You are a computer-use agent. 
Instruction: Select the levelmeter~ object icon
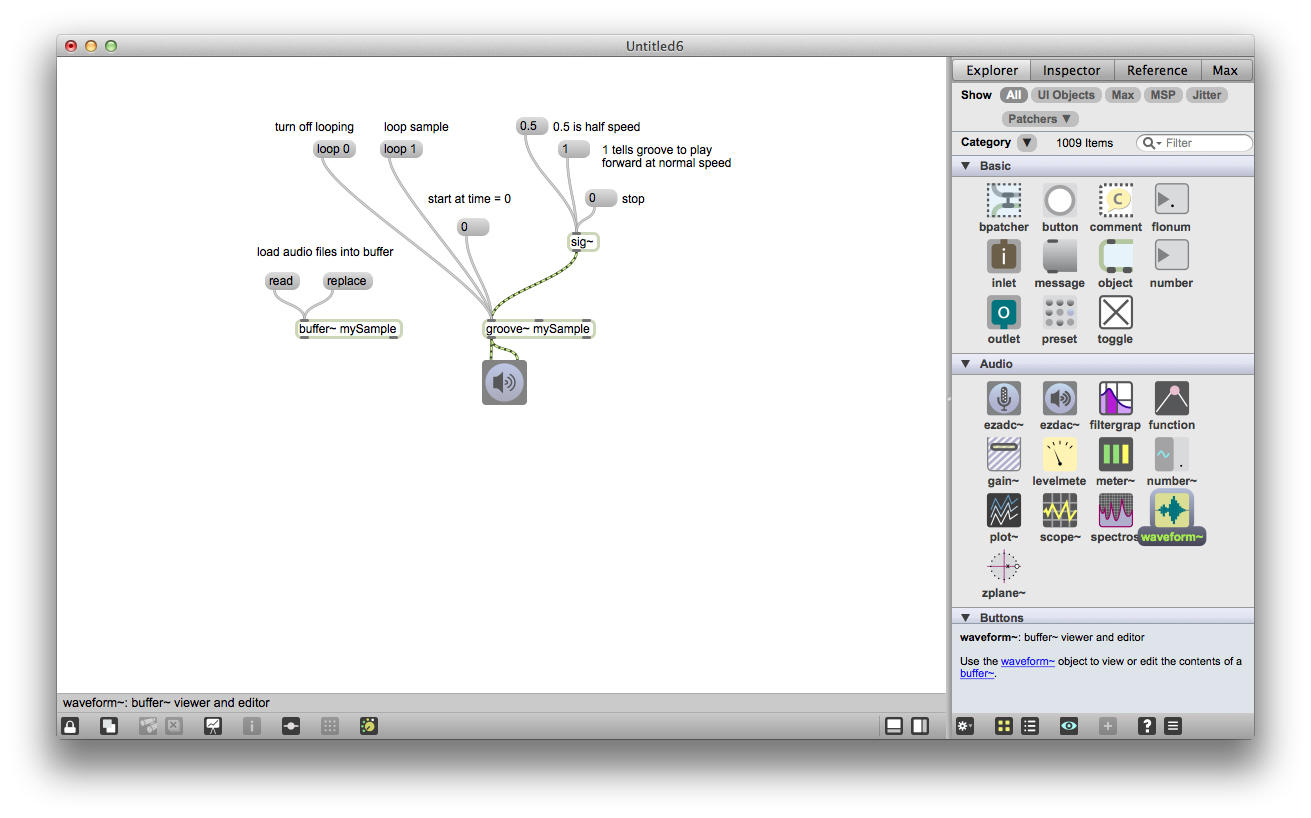coord(1060,454)
